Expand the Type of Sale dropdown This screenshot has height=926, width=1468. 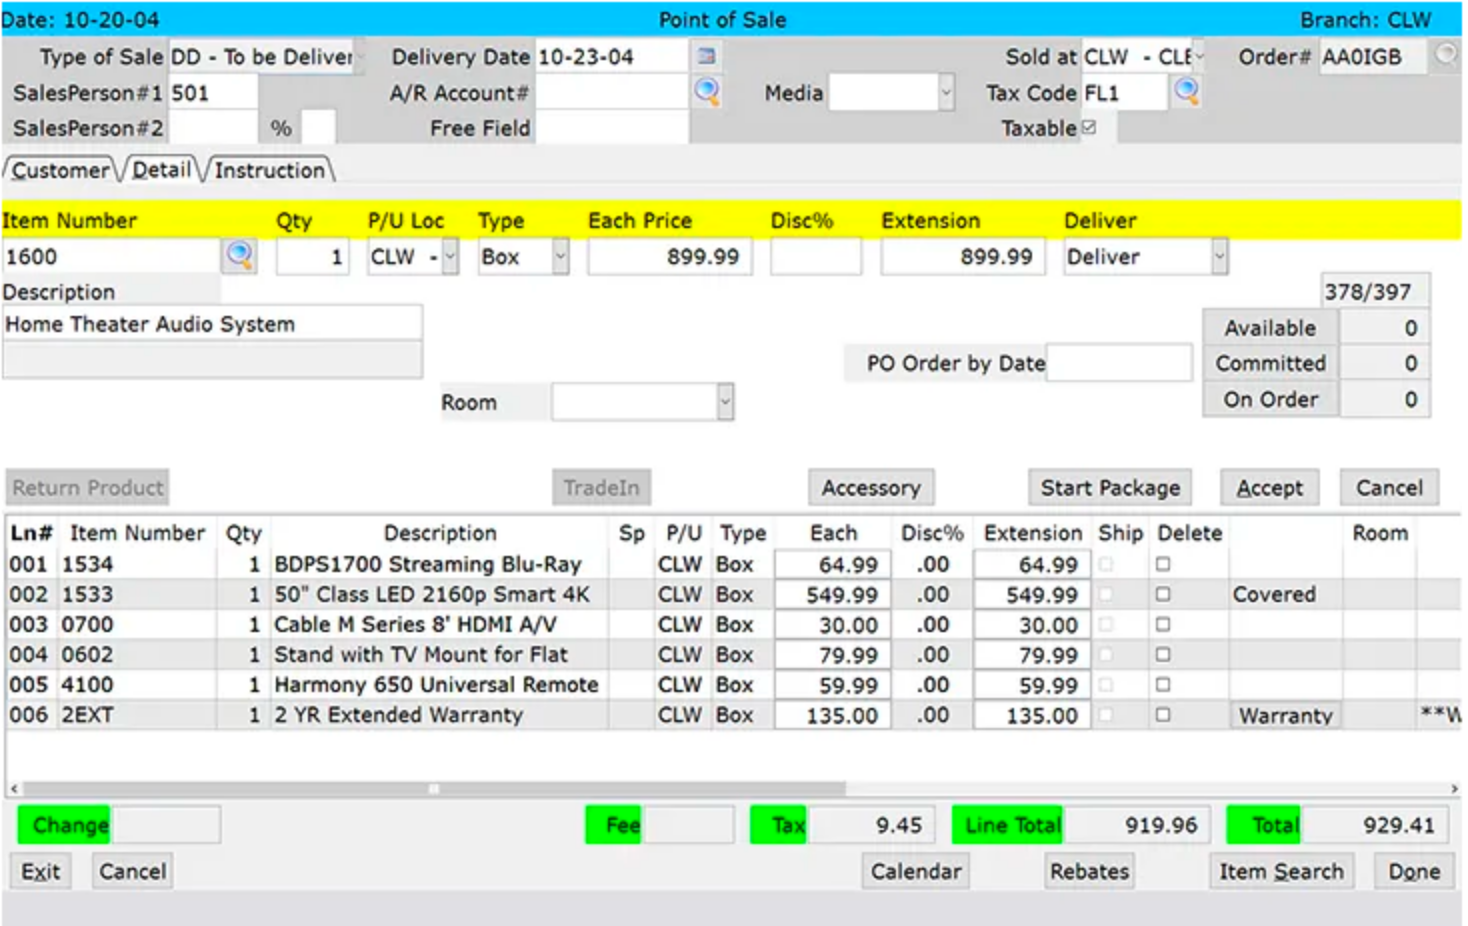359,57
